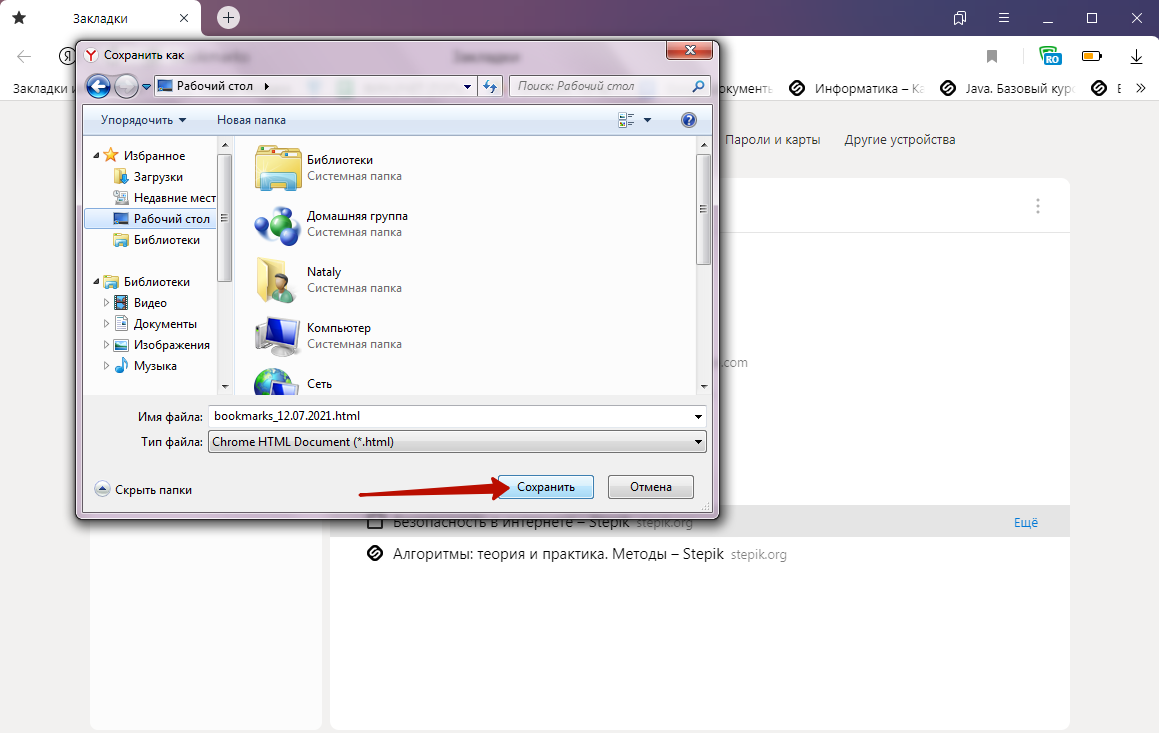Switch to Пароли и карты tab
Screen dimensions: 1159x733
[x=772, y=140]
